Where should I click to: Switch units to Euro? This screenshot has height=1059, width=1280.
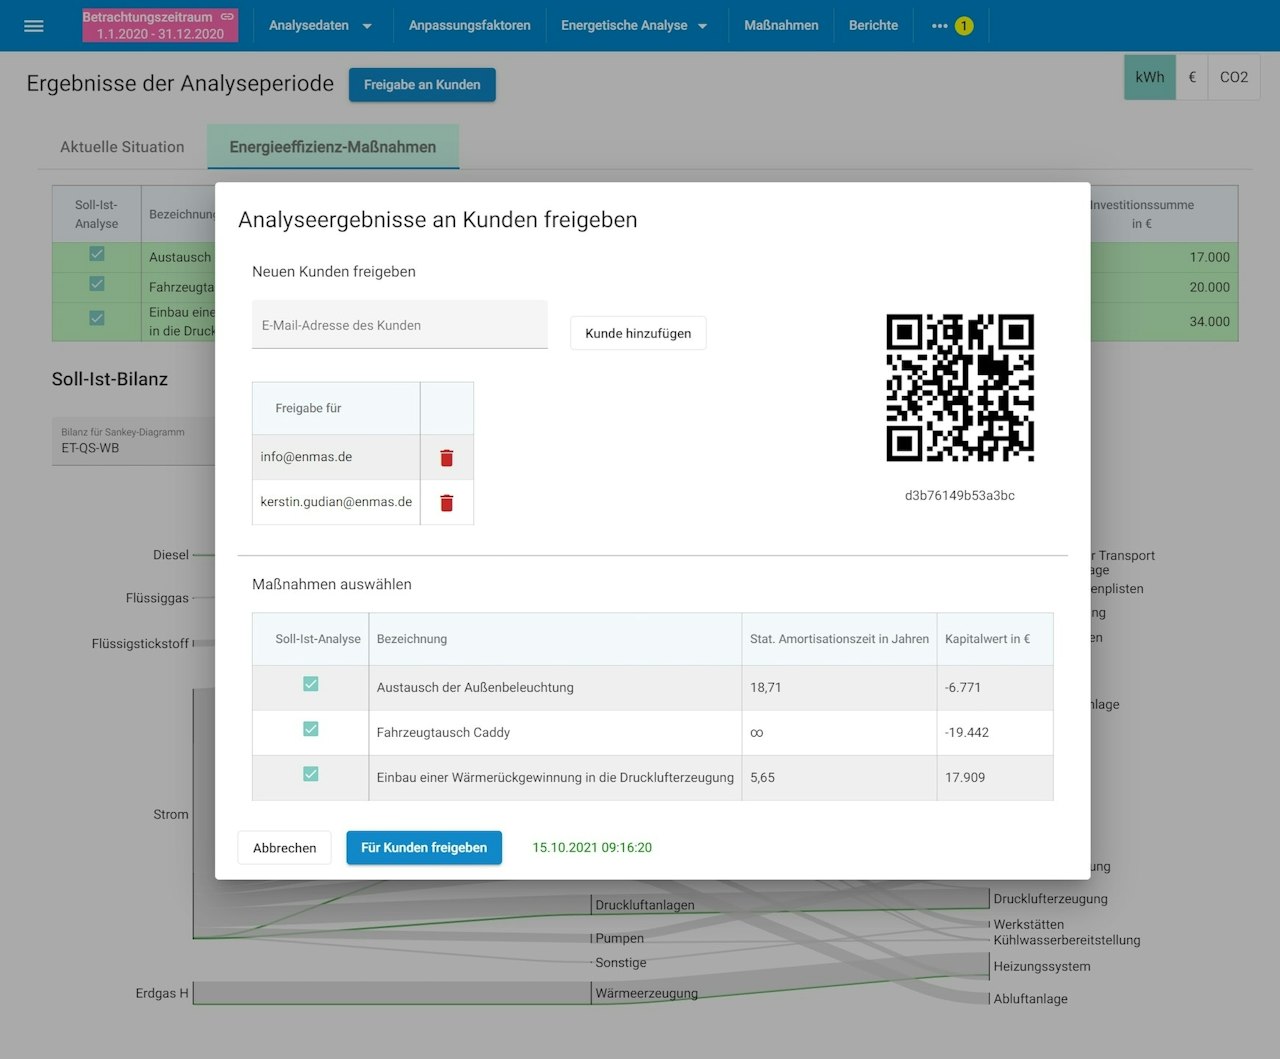point(1192,77)
